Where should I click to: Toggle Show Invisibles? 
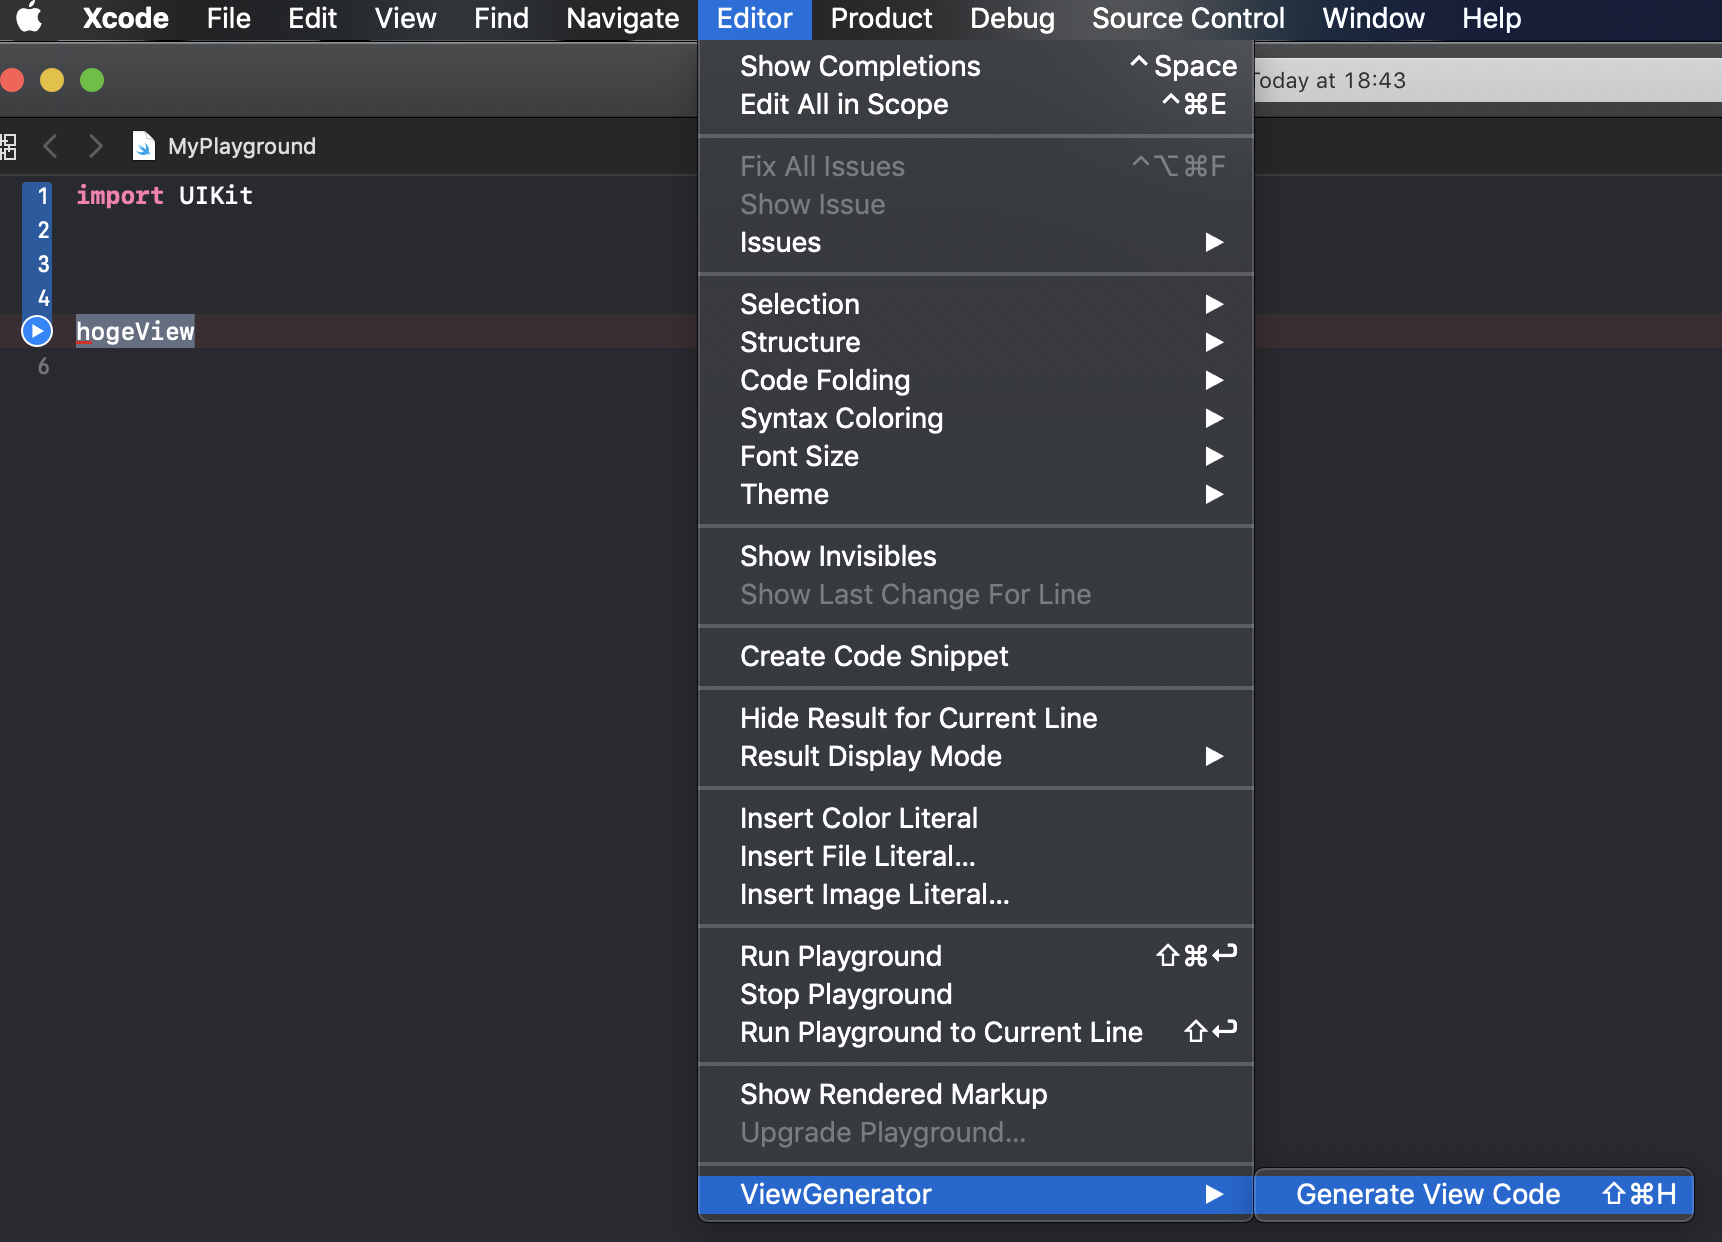coord(976,556)
